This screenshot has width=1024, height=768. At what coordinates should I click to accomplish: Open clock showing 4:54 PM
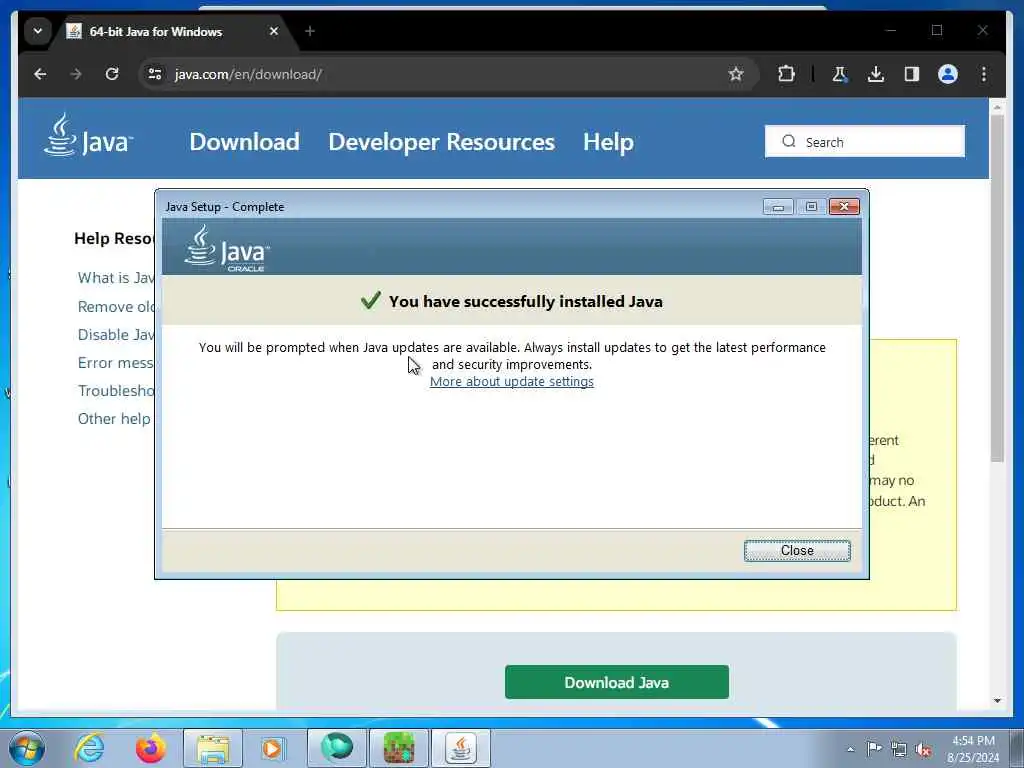(972, 749)
